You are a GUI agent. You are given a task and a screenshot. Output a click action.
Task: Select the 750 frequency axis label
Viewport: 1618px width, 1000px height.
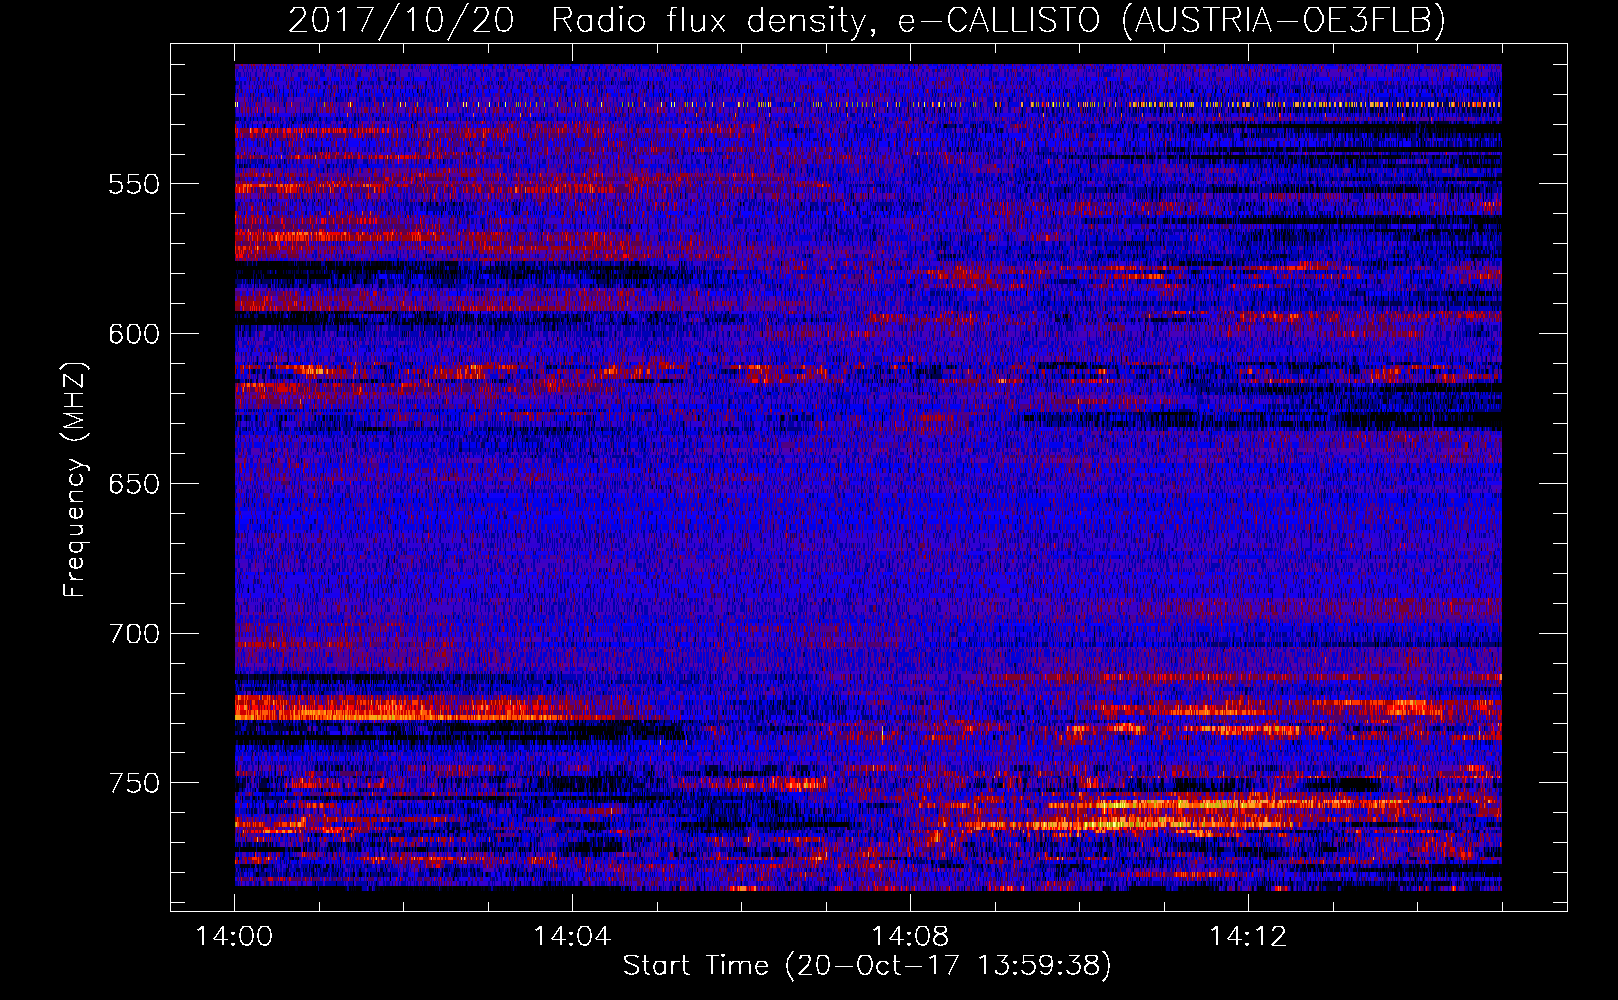coord(133,783)
